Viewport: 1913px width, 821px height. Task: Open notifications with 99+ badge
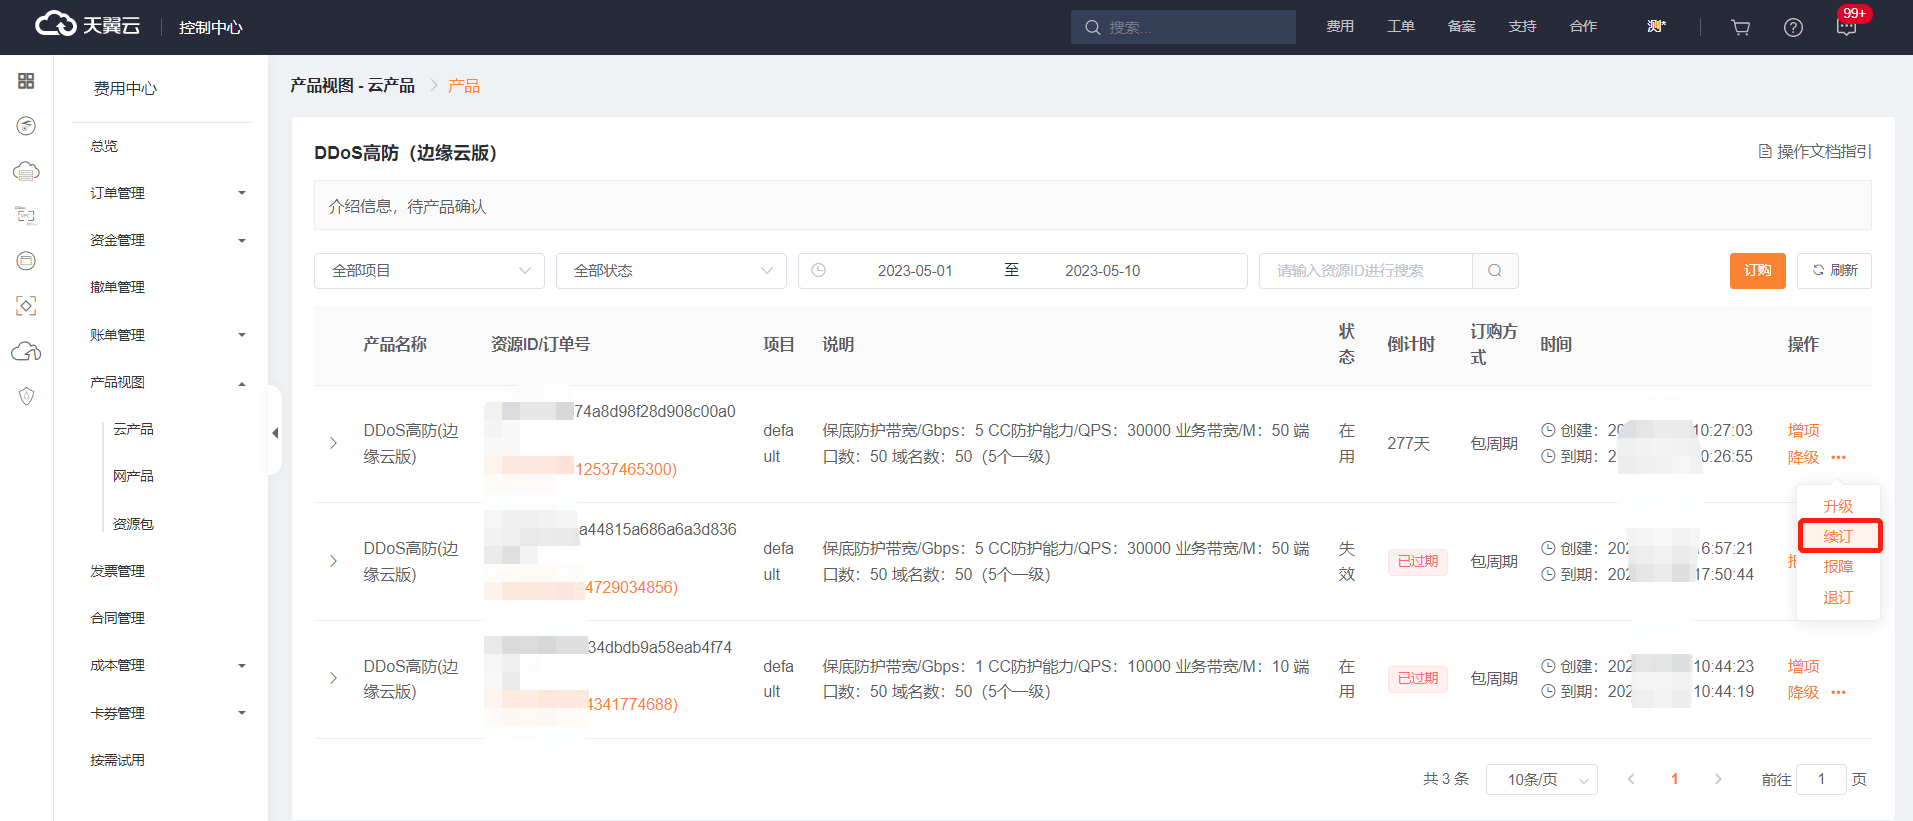pos(1847,26)
